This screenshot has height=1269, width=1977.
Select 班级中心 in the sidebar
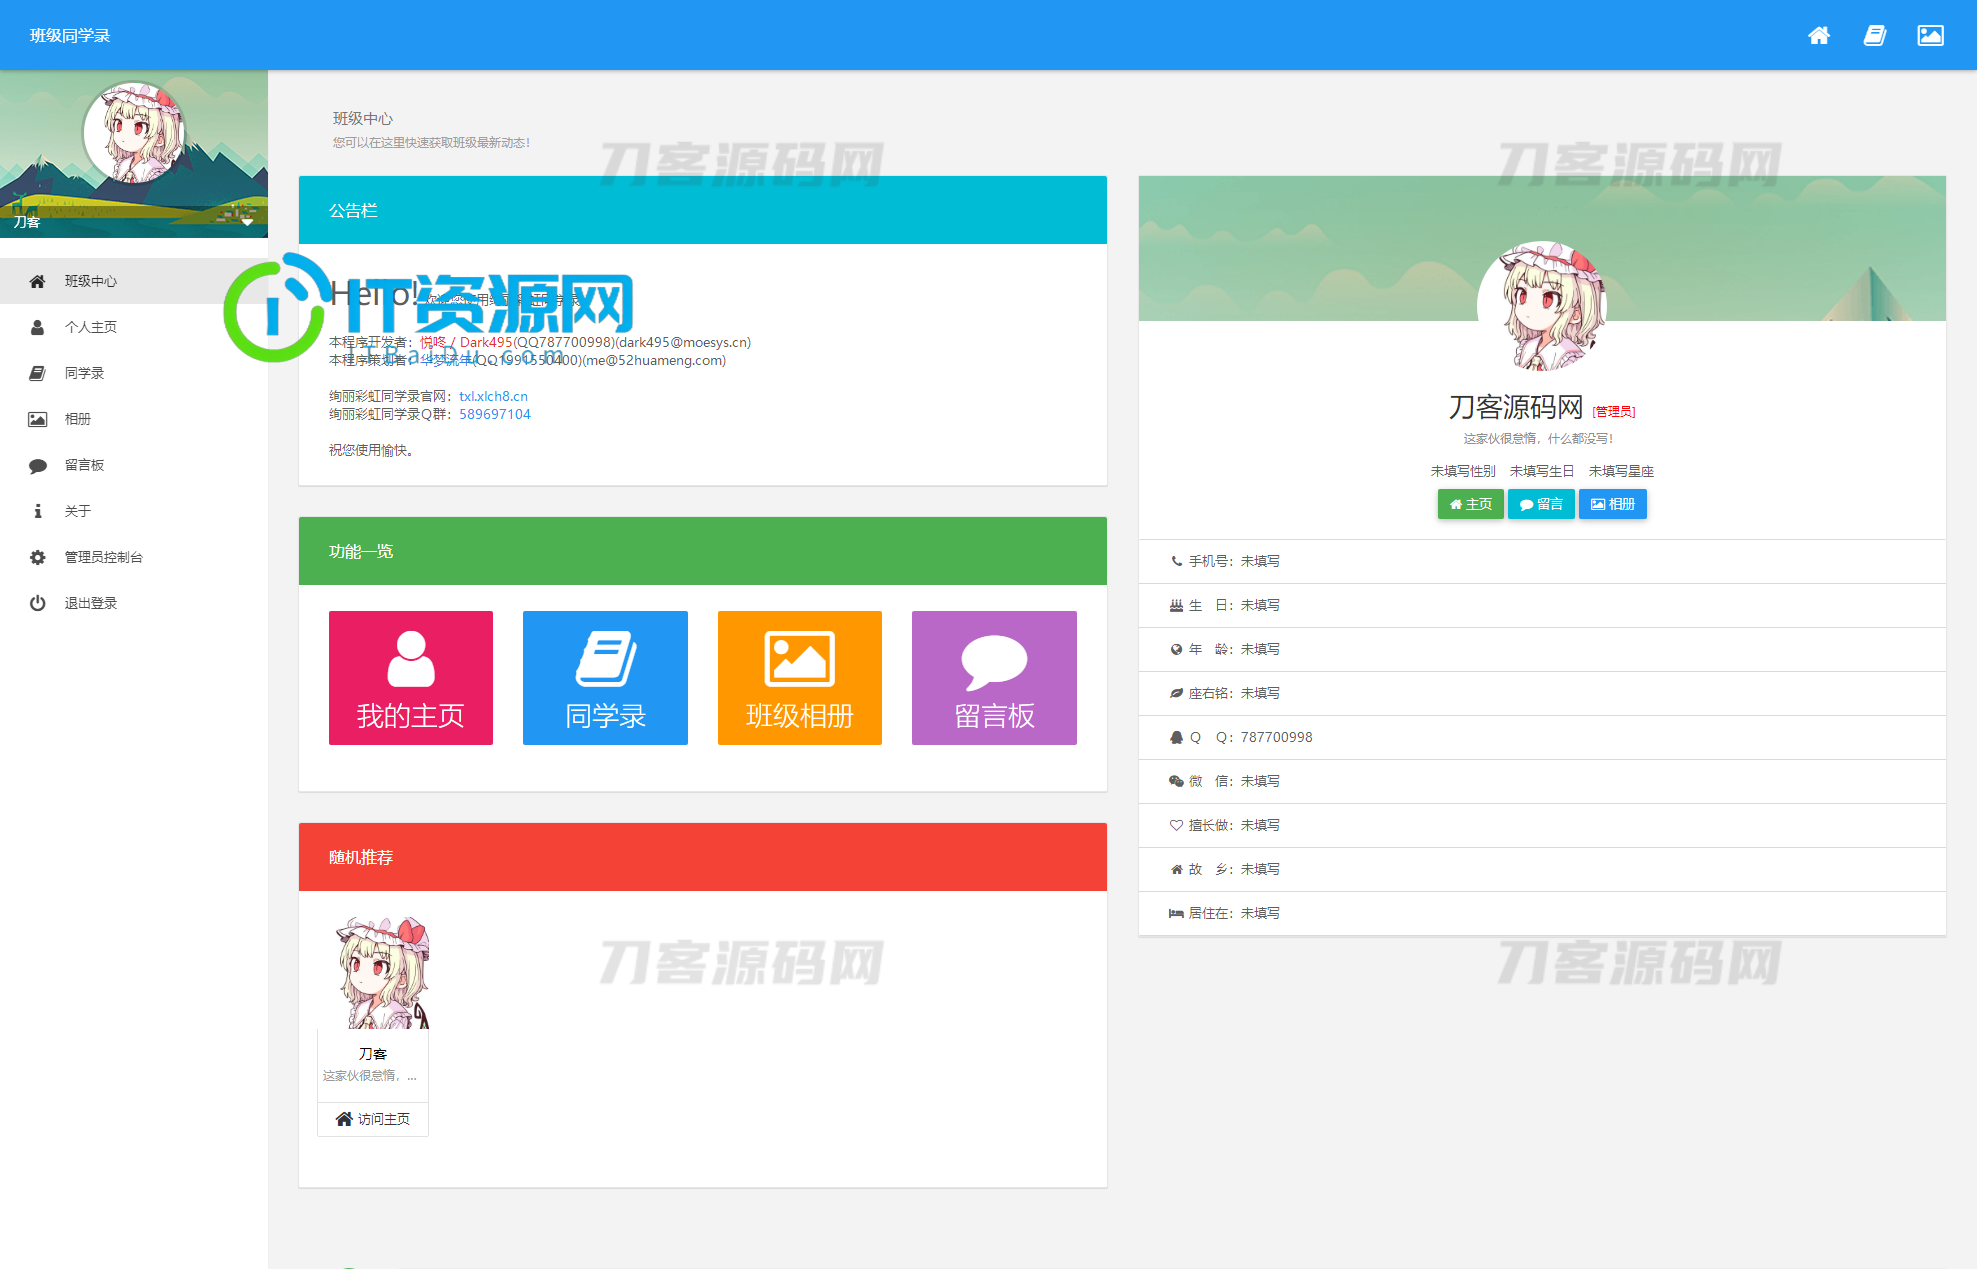(134, 281)
